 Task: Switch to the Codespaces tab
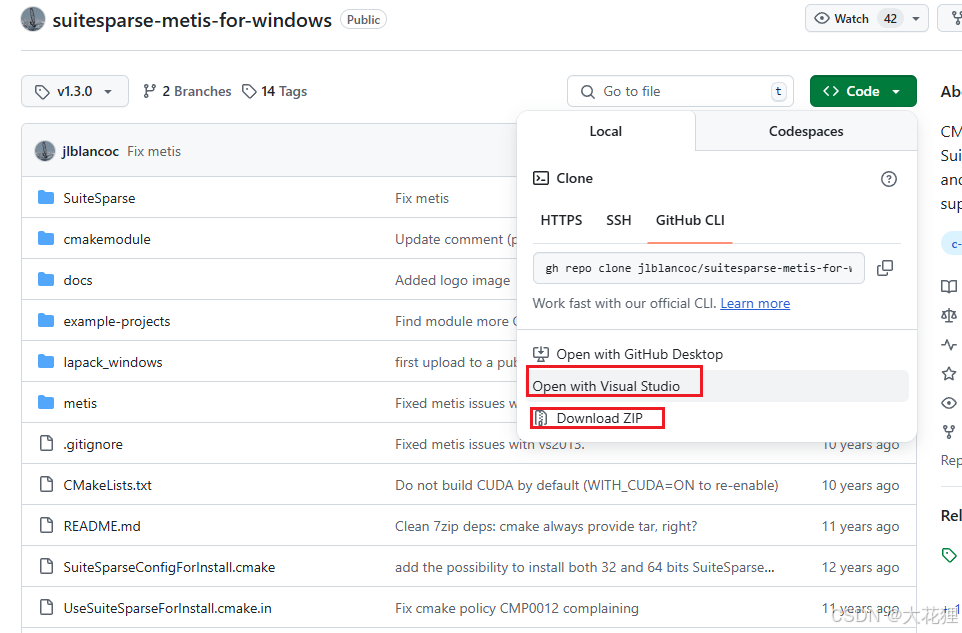[x=806, y=131]
